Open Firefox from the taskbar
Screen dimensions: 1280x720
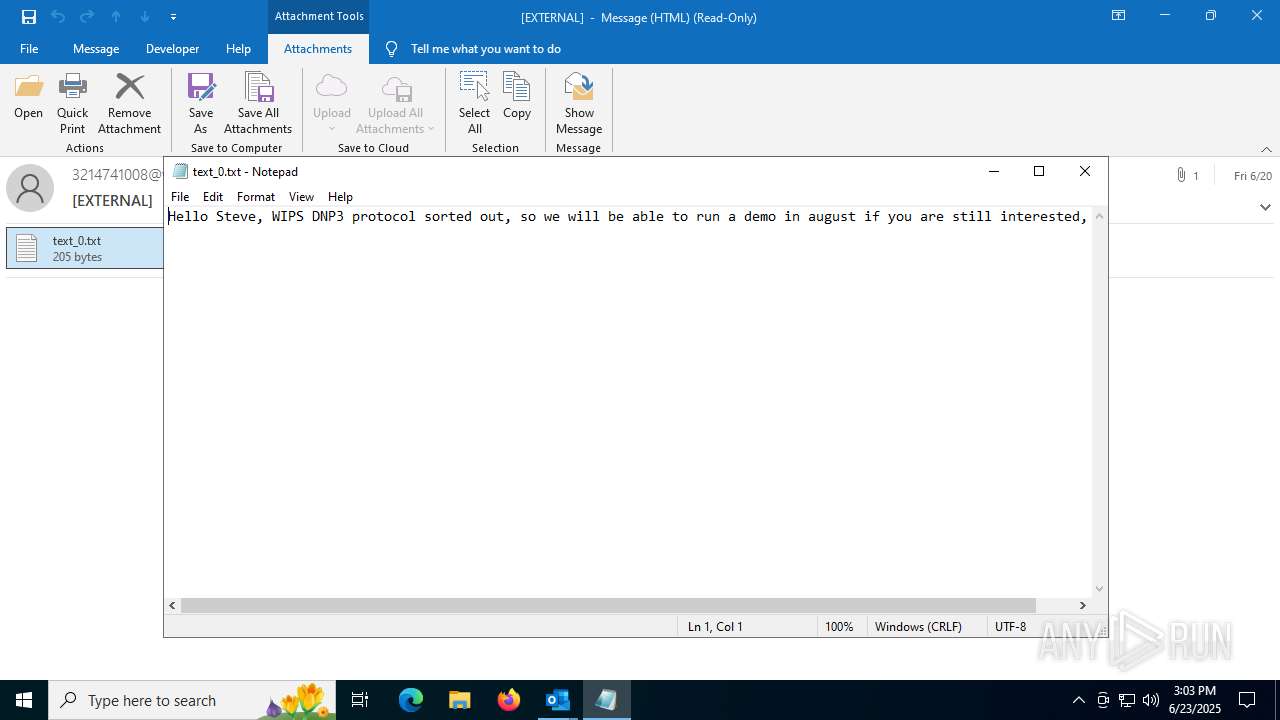point(508,700)
